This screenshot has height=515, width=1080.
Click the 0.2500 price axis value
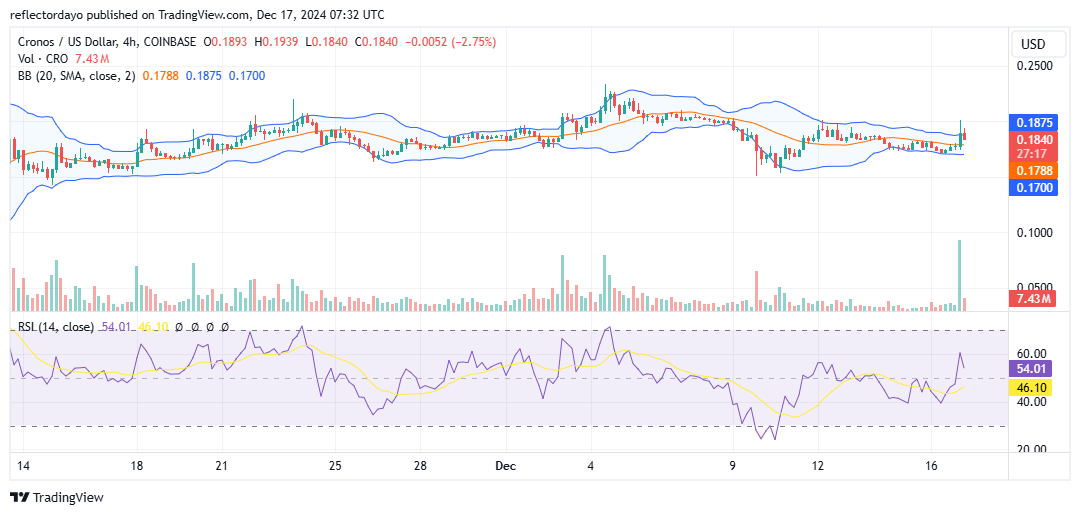coord(1036,66)
